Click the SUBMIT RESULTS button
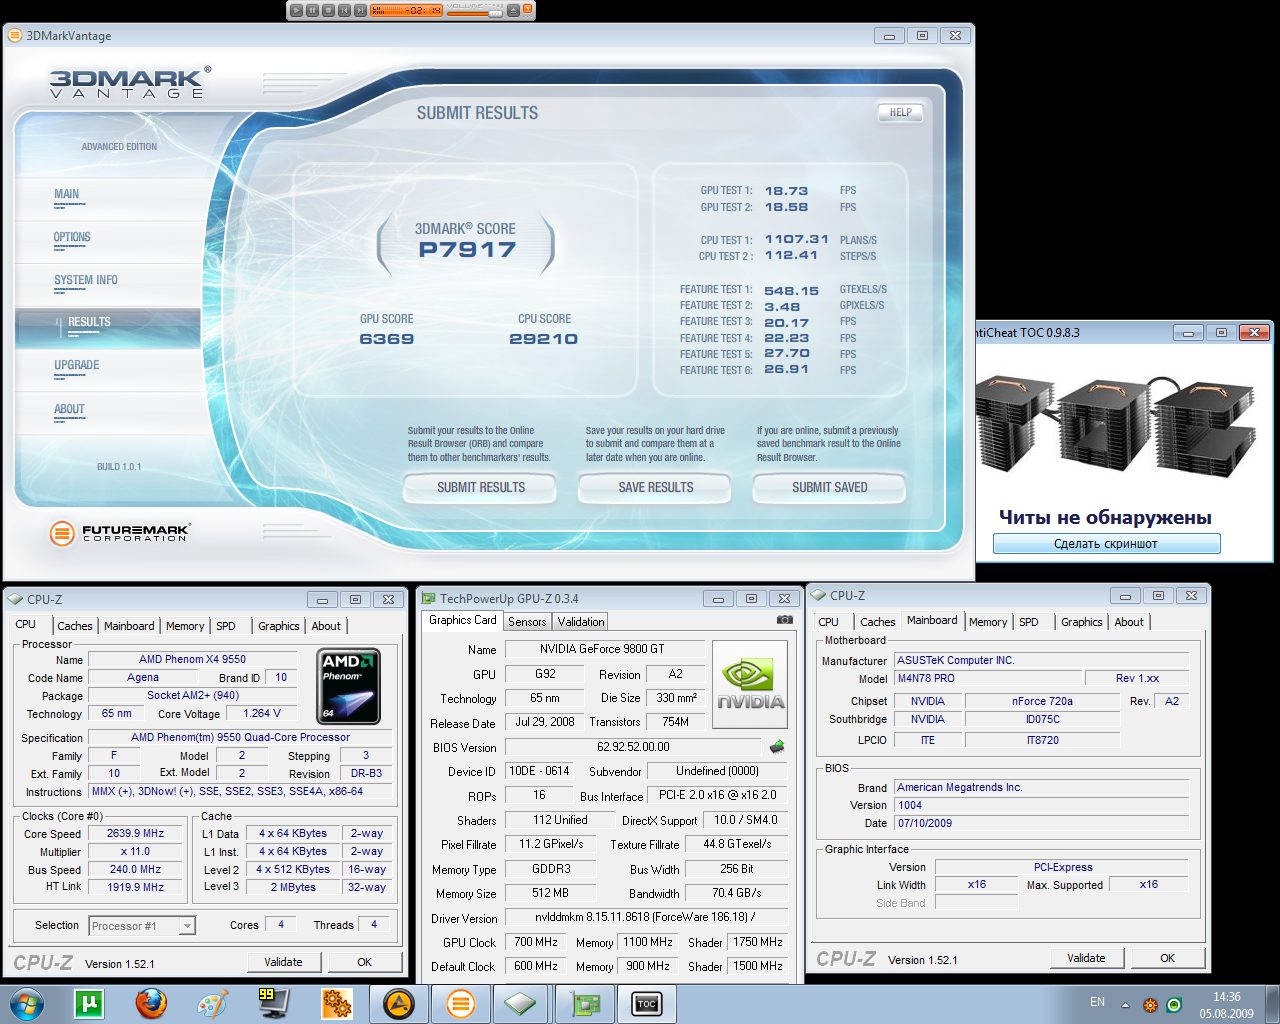Screen dimensions: 1280x1024 (480, 488)
